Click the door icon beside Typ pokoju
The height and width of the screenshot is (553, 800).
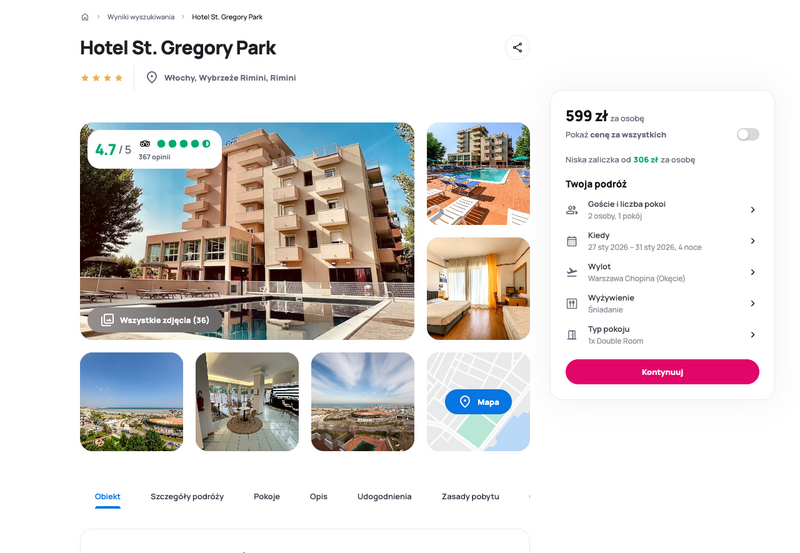pos(572,335)
